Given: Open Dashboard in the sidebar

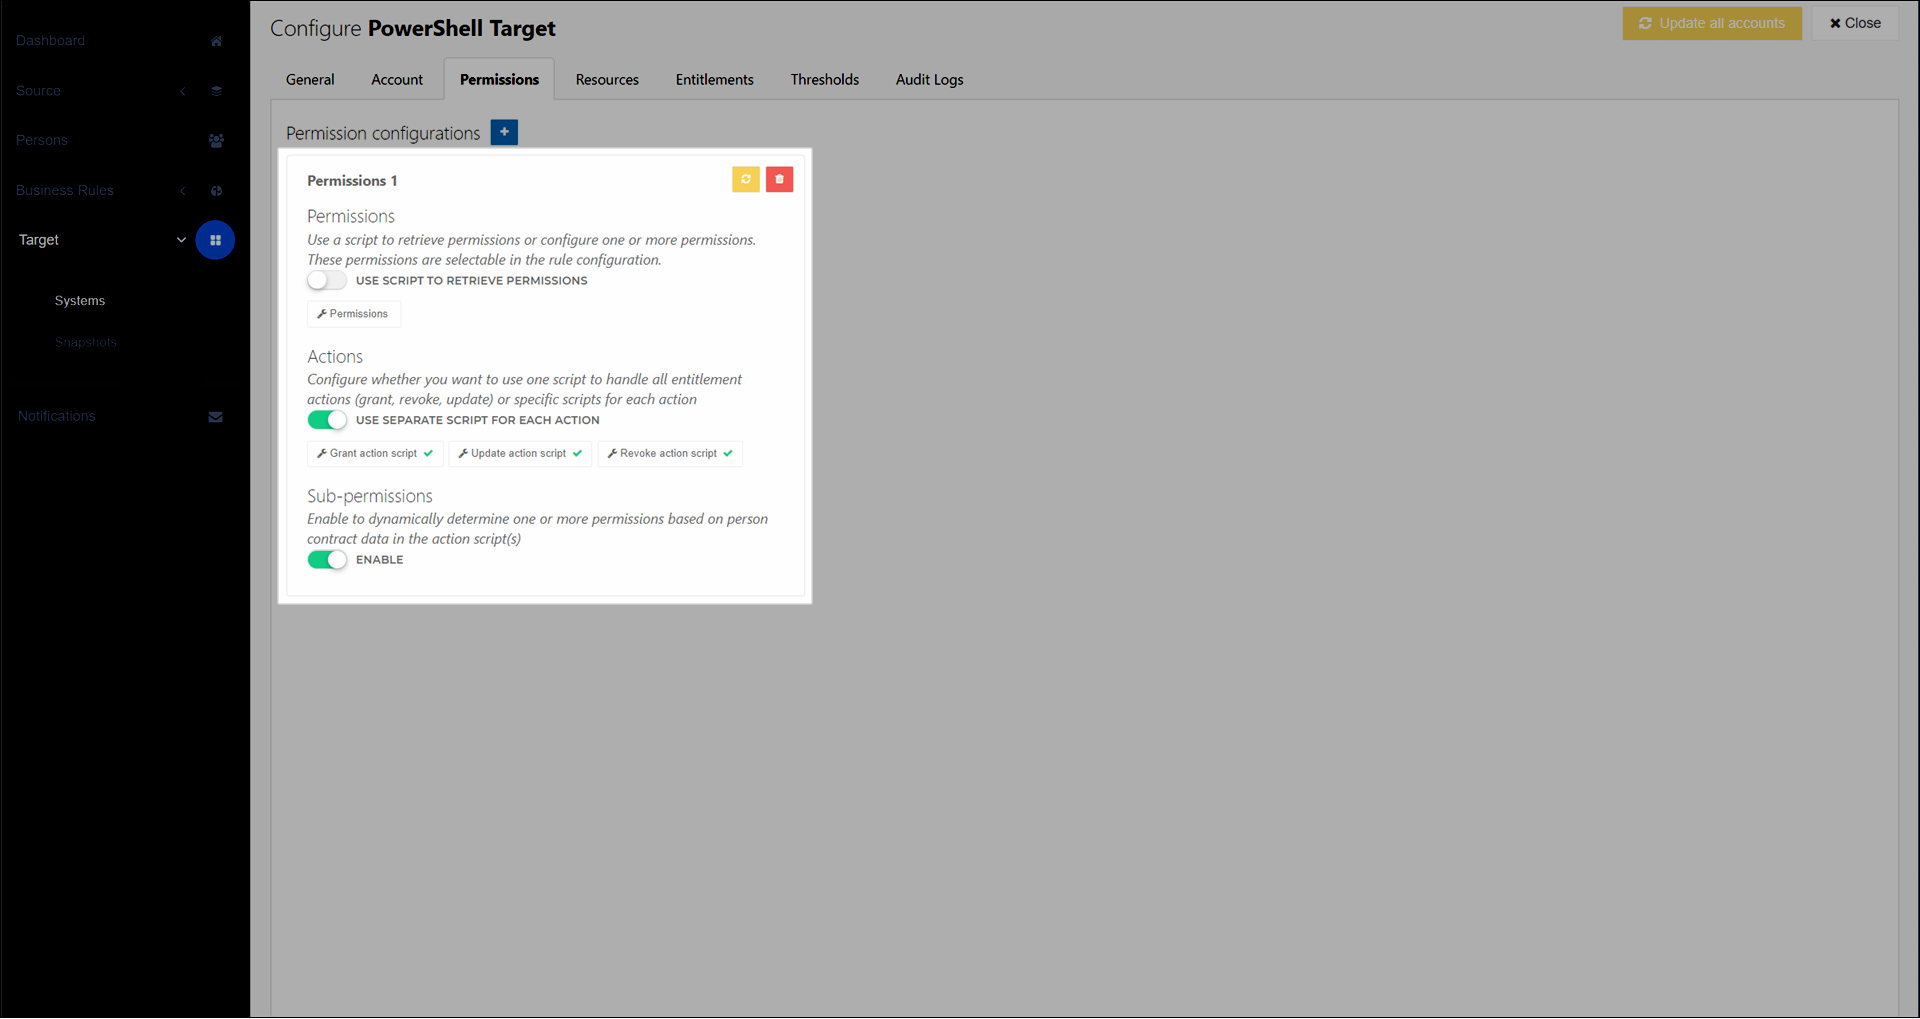Looking at the screenshot, I should tap(50, 41).
